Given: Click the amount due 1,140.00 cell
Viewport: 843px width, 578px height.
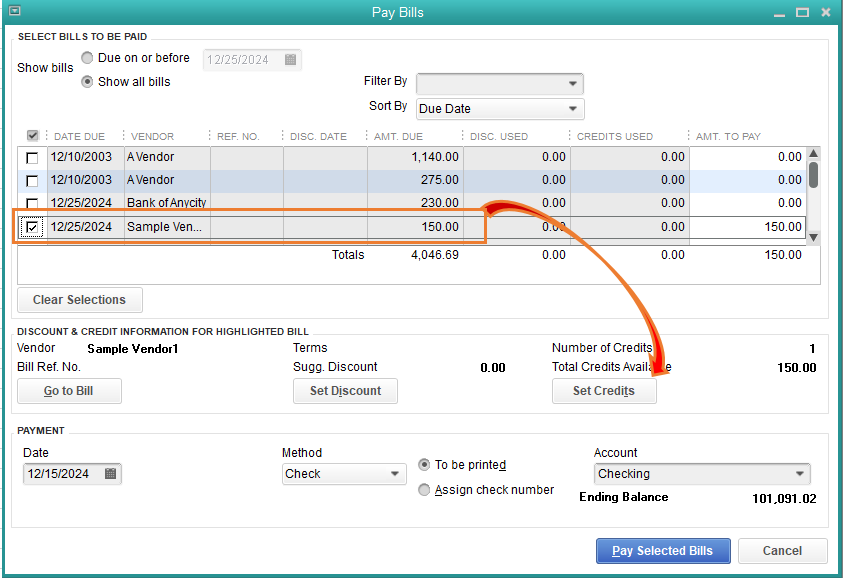Looking at the screenshot, I should (x=415, y=157).
